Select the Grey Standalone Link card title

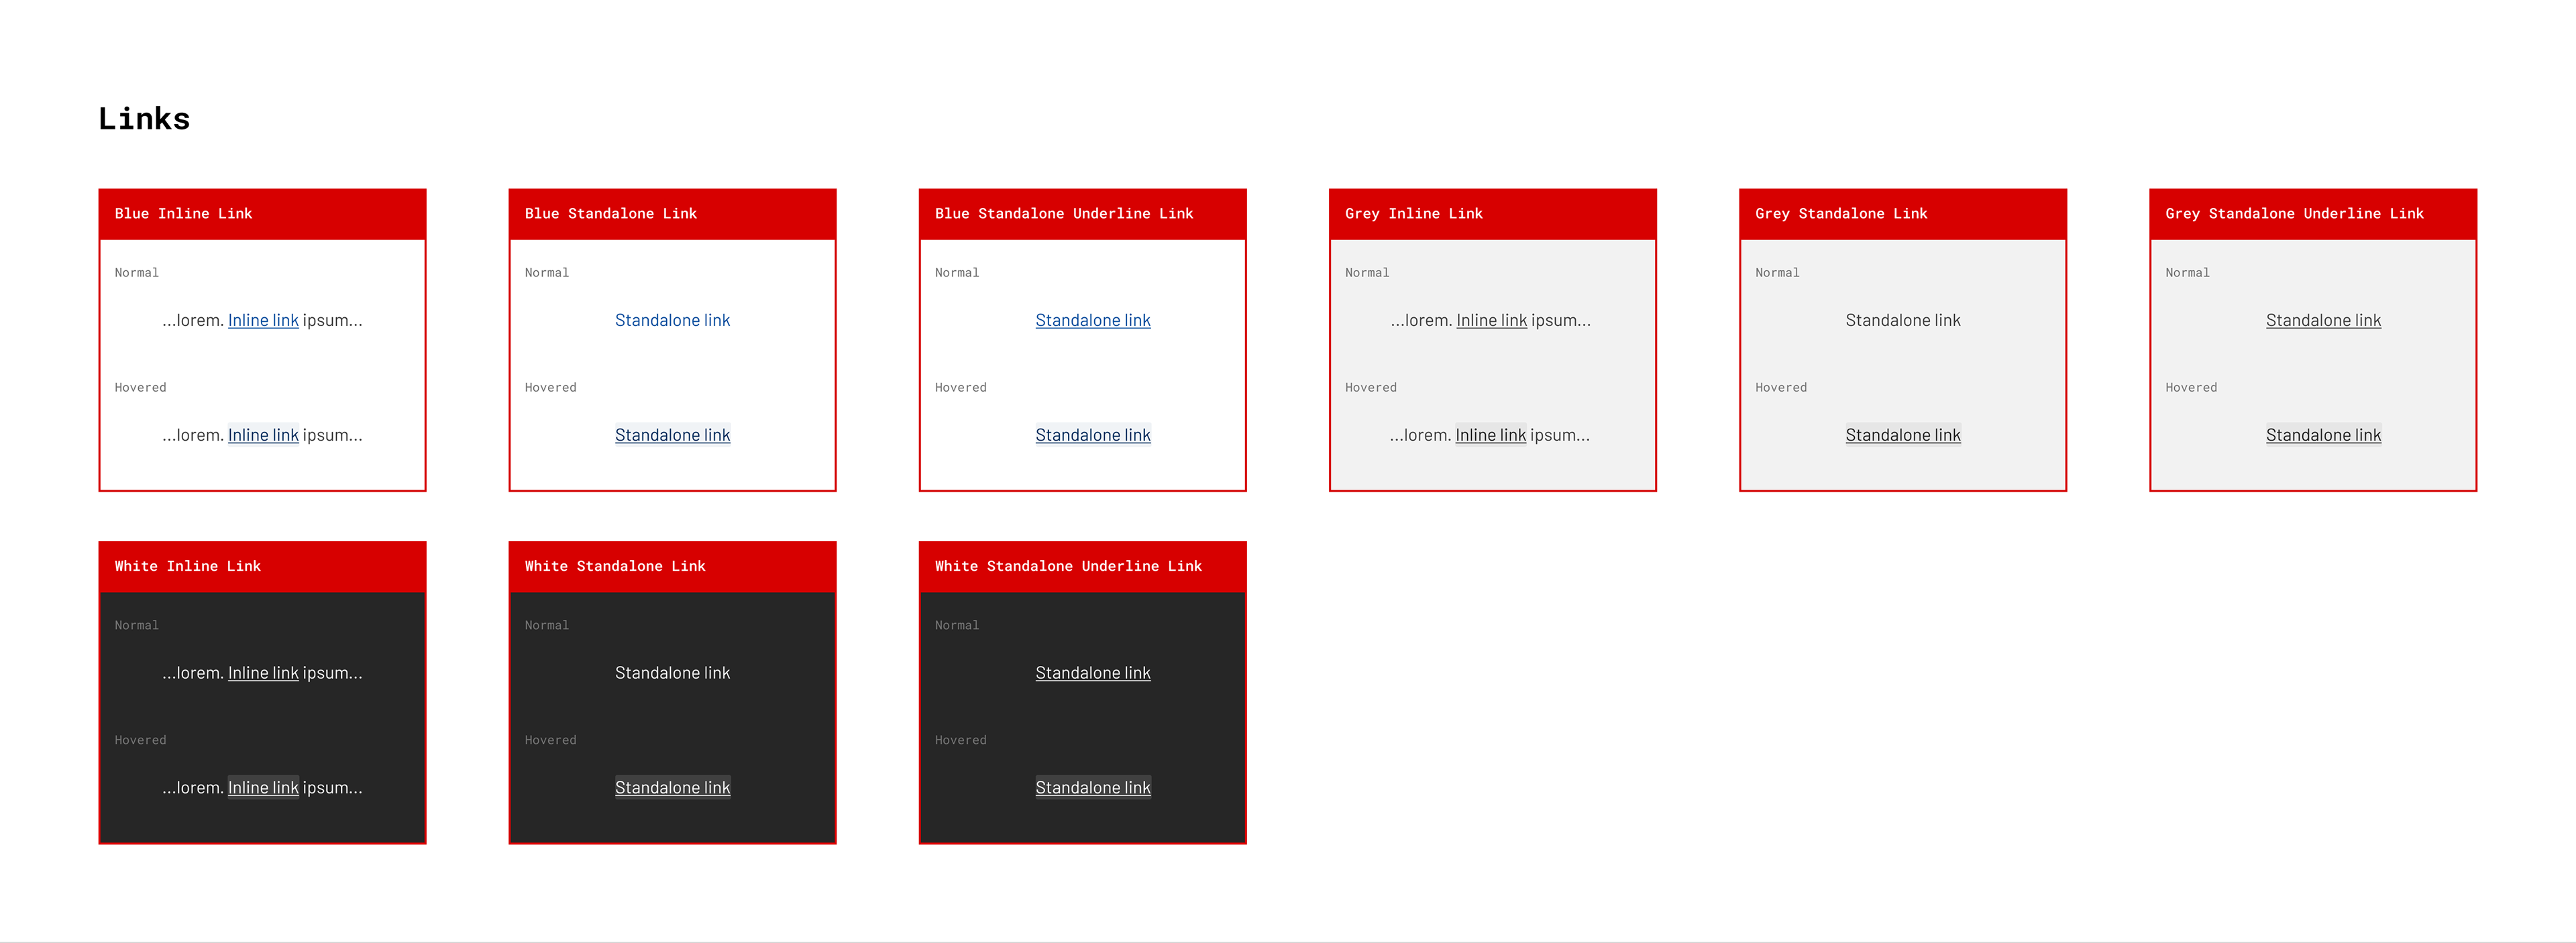[x=1841, y=214]
